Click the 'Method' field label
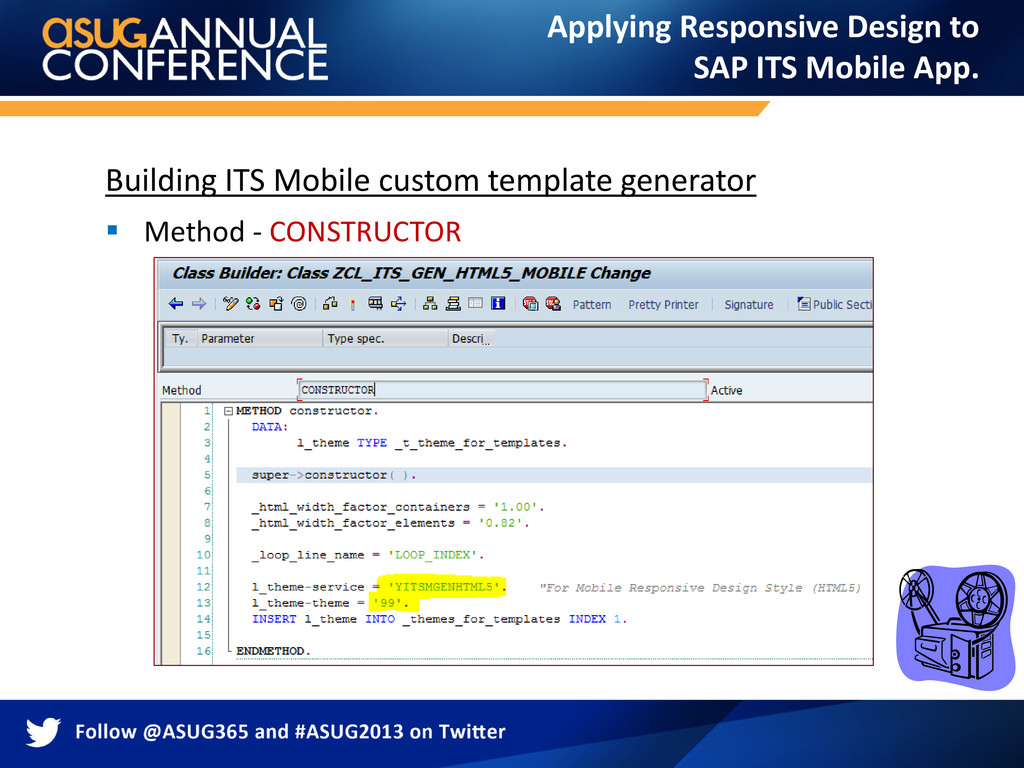 point(182,391)
